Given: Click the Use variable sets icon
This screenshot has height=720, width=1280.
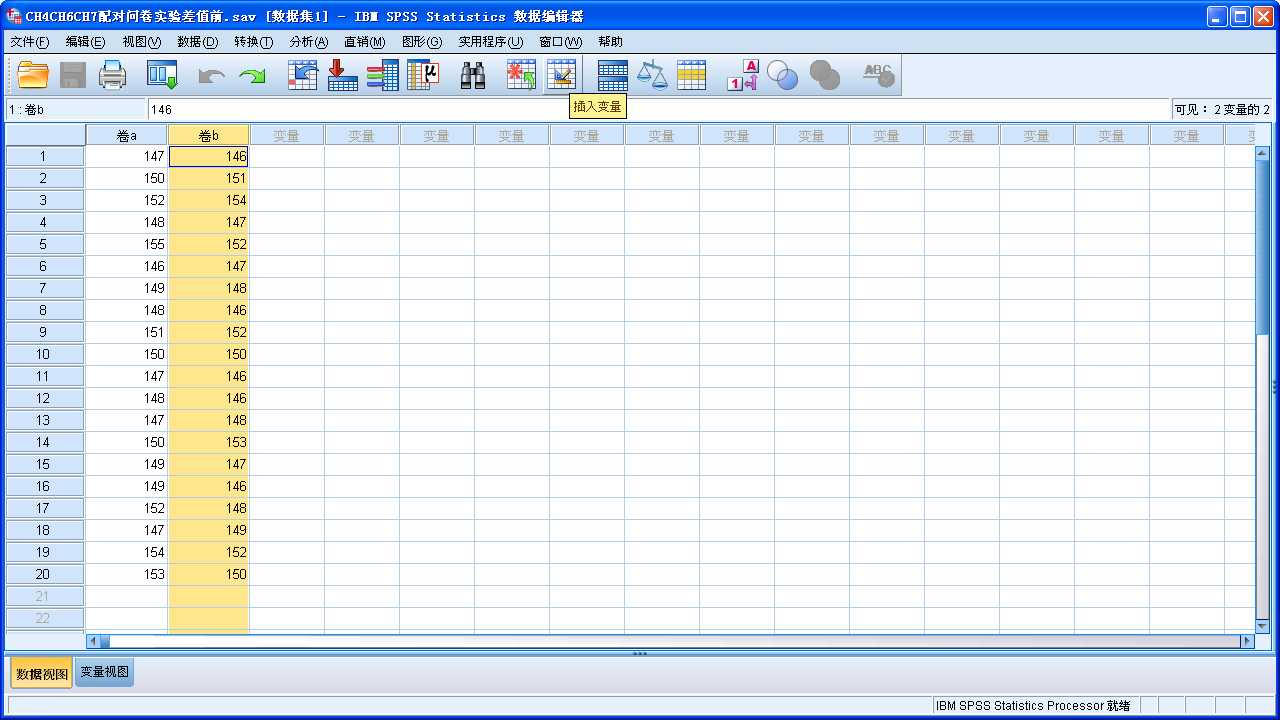Looking at the screenshot, I should 782,75.
